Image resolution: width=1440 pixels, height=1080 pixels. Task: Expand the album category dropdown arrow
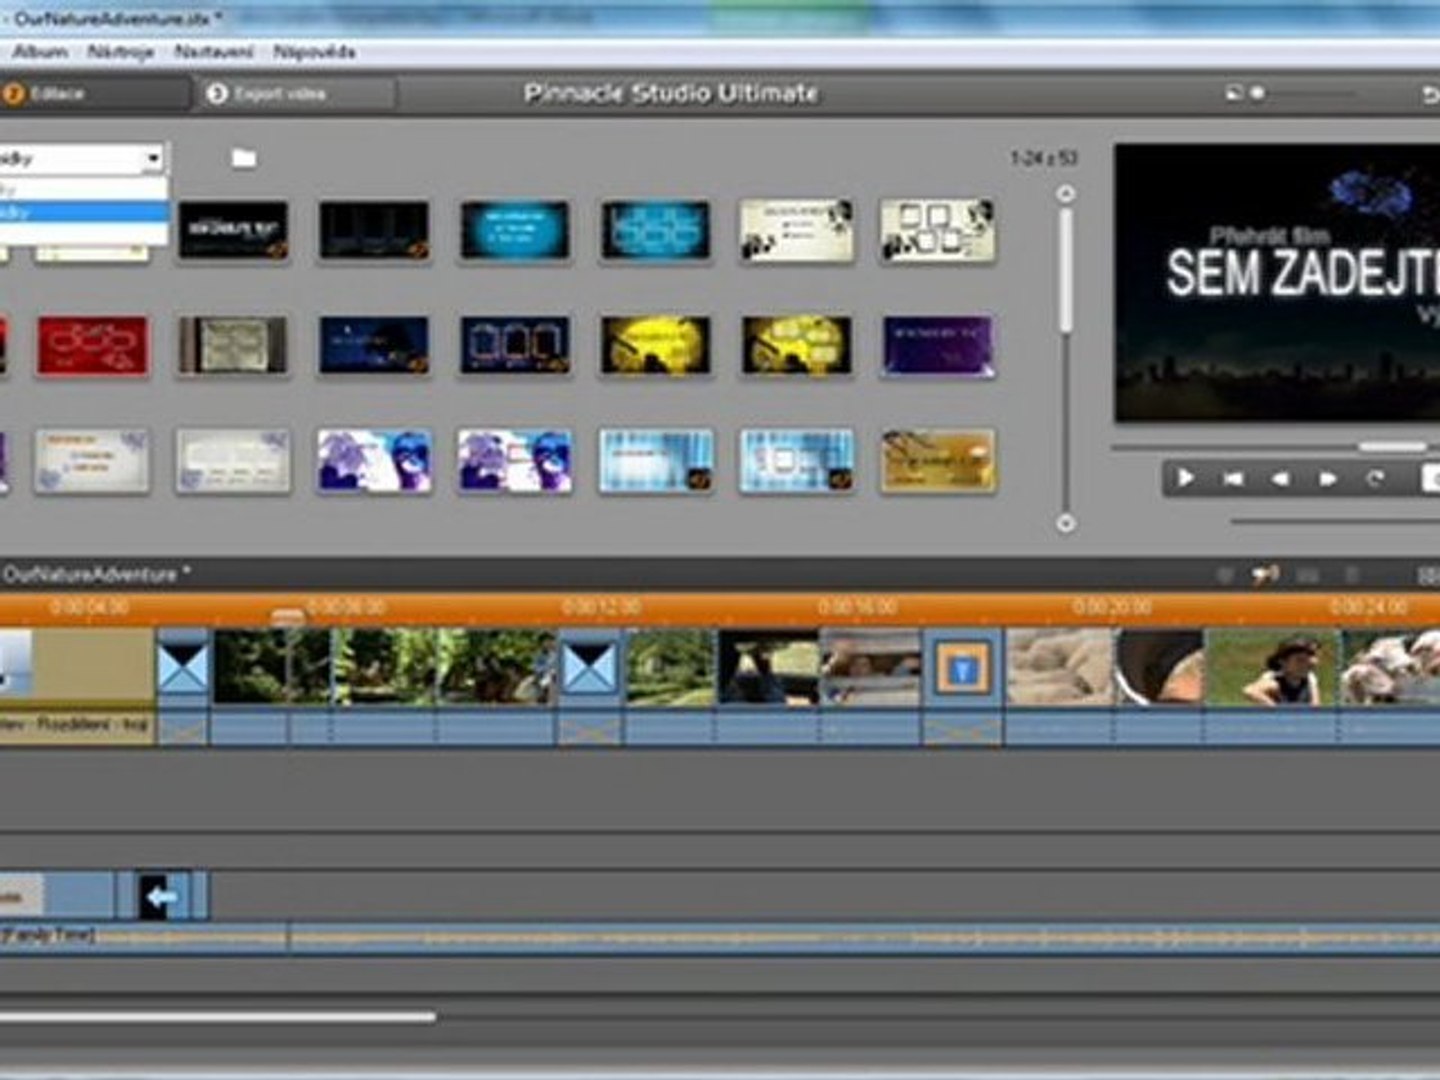pos(153,159)
